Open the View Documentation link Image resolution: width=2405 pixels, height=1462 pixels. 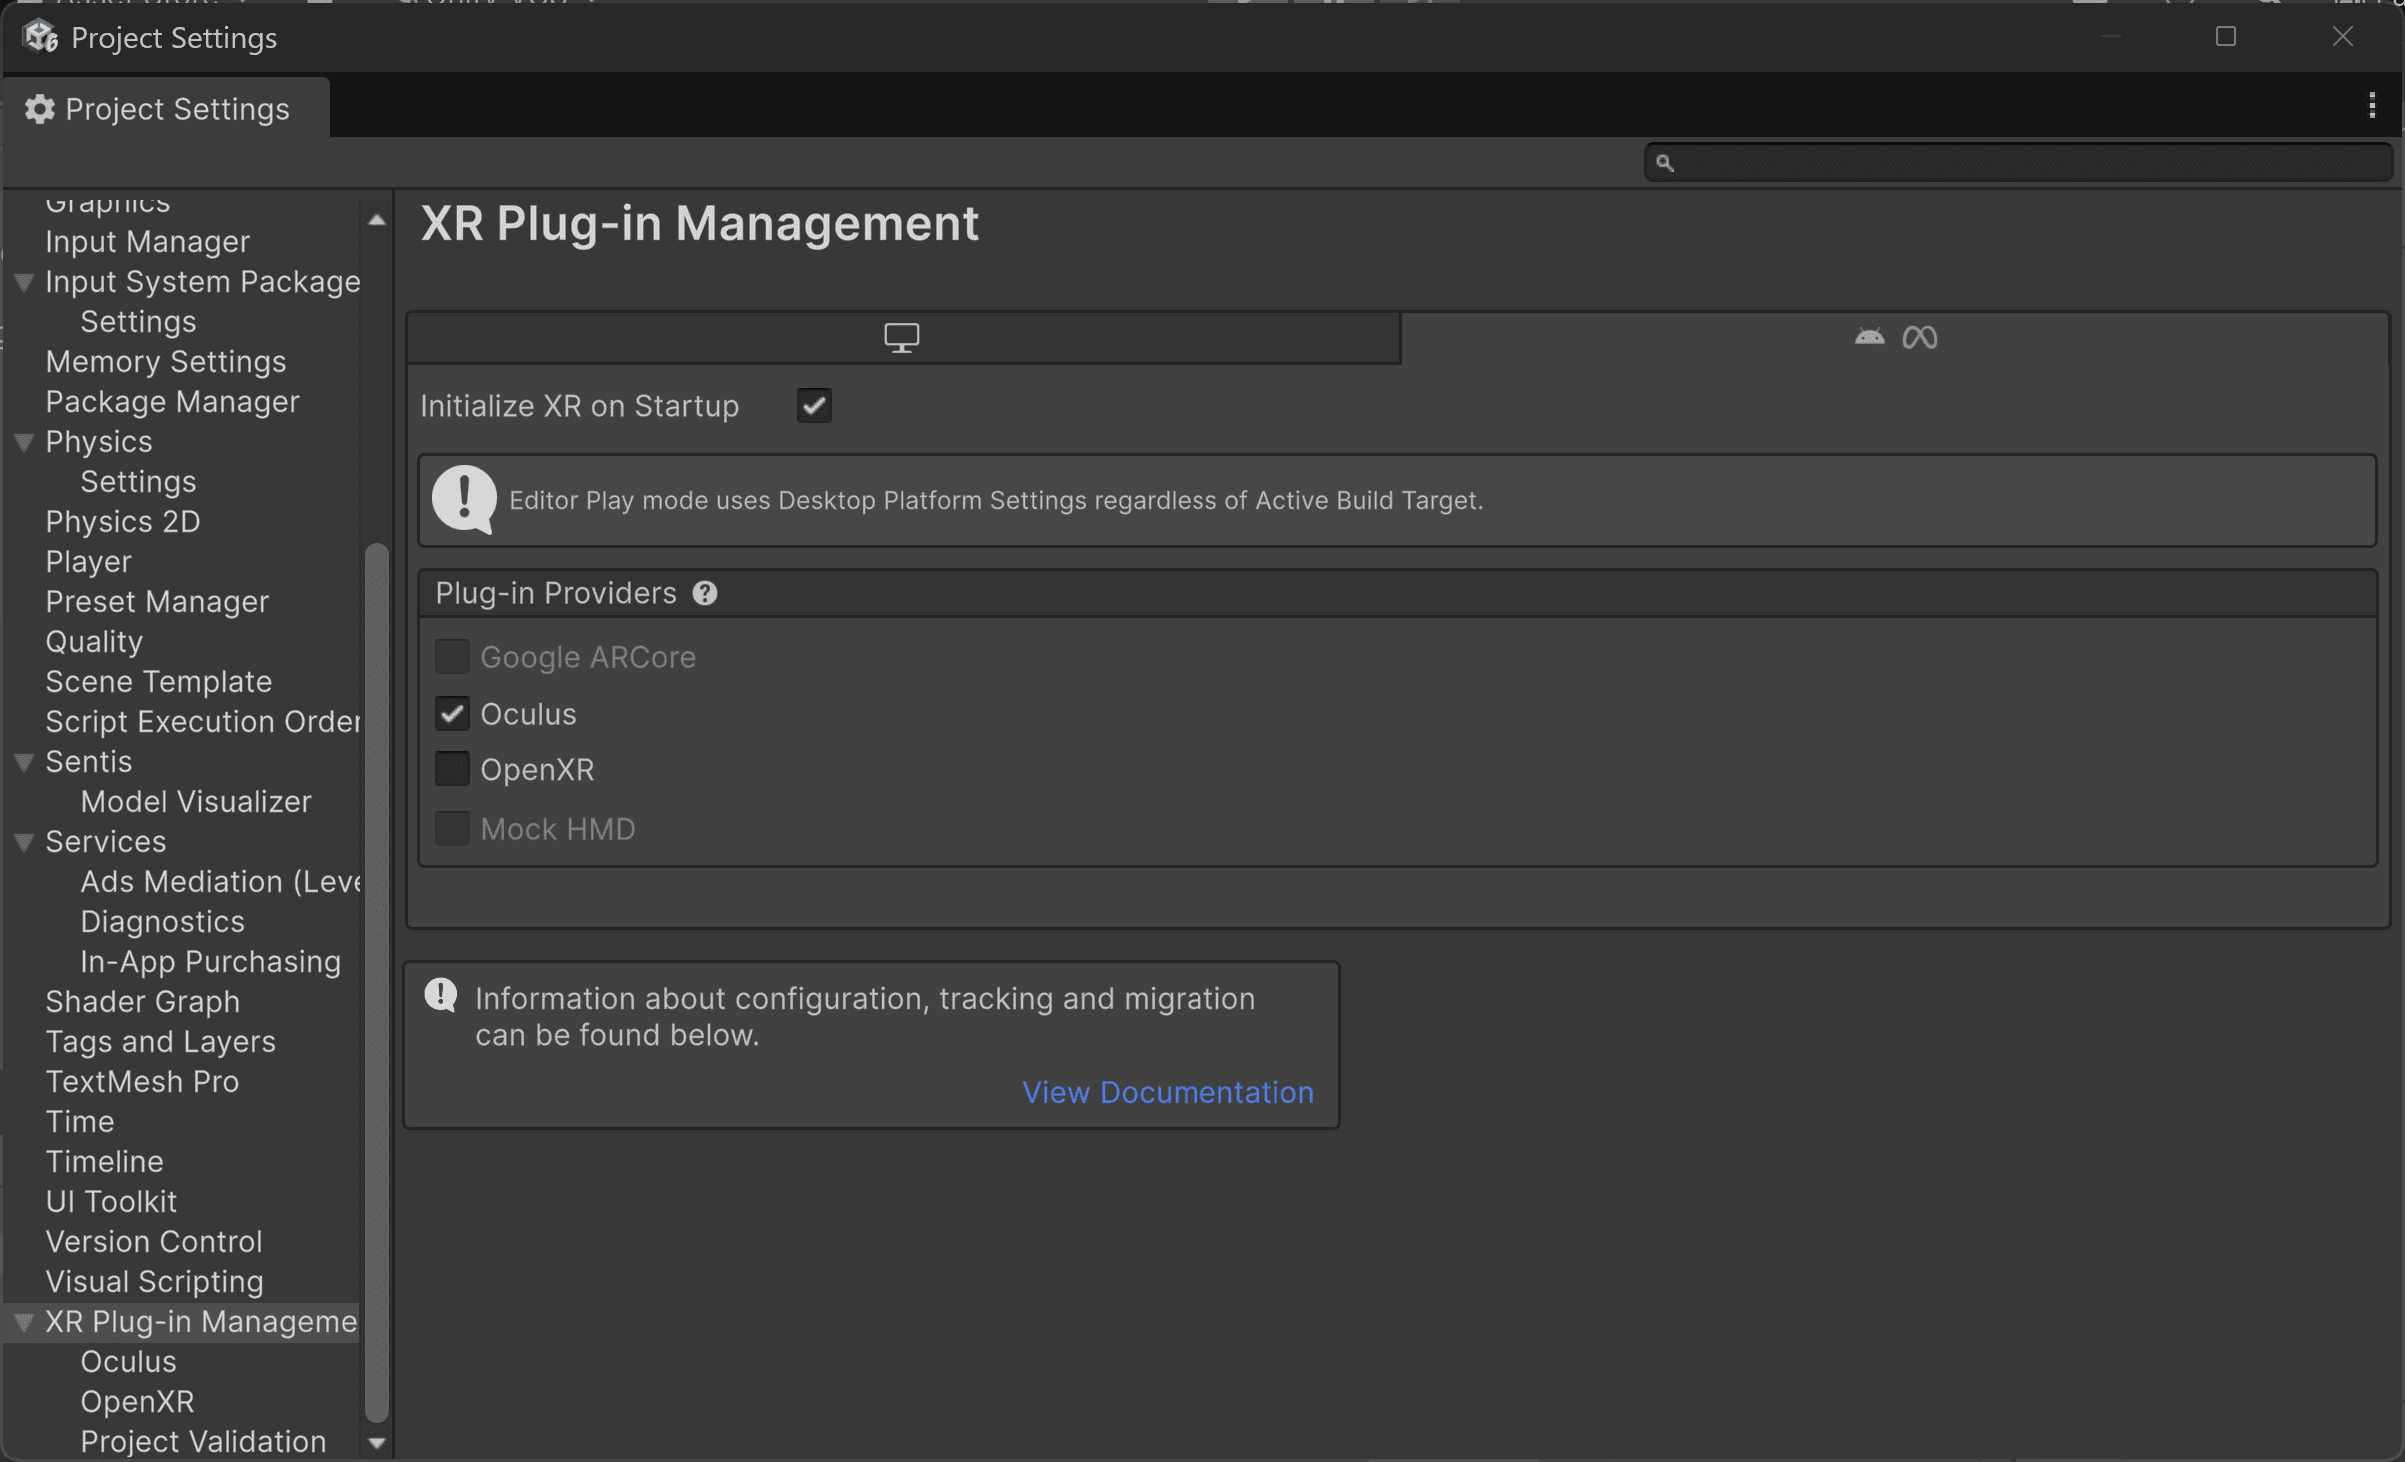coord(1167,1093)
